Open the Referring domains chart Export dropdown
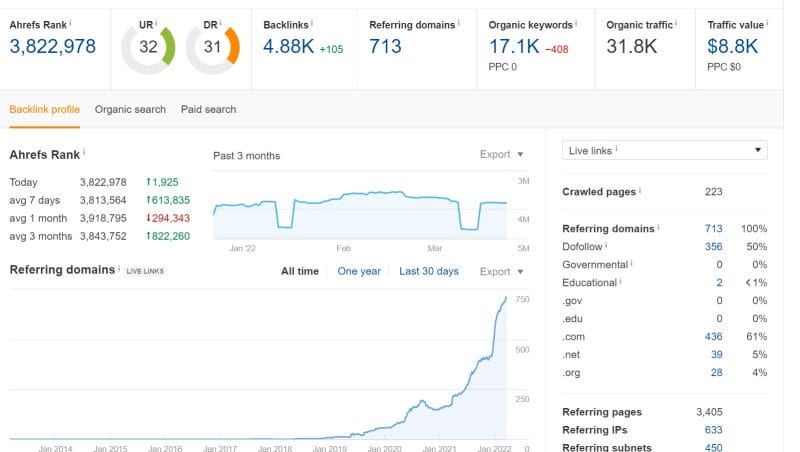Image resolution: width=800 pixels, height=452 pixels. (x=502, y=272)
